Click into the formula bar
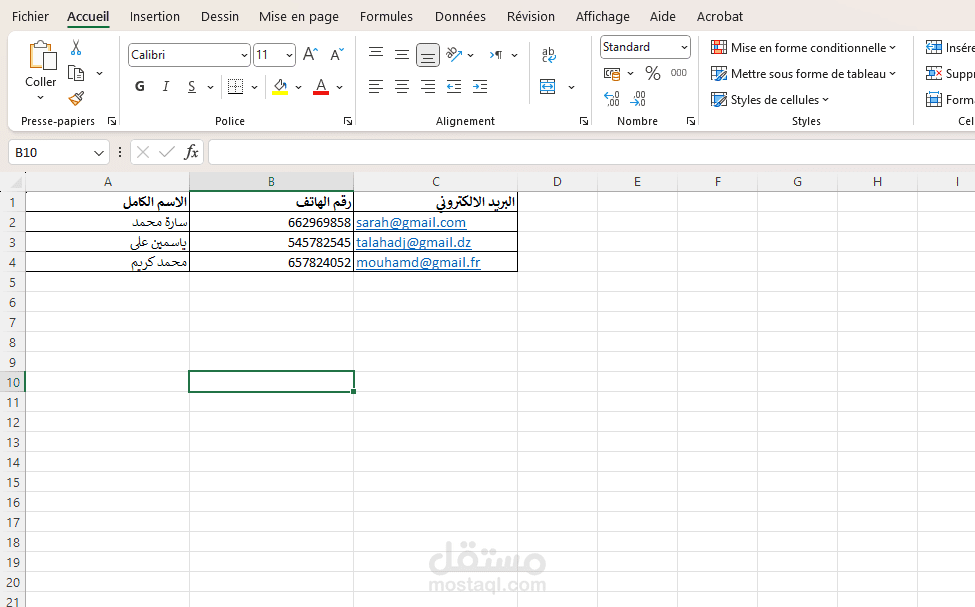 591,152
